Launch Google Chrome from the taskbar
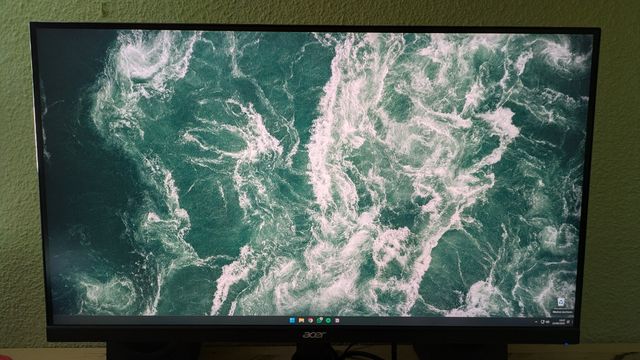Screen dimensions: 640x360 pos(311,320)
